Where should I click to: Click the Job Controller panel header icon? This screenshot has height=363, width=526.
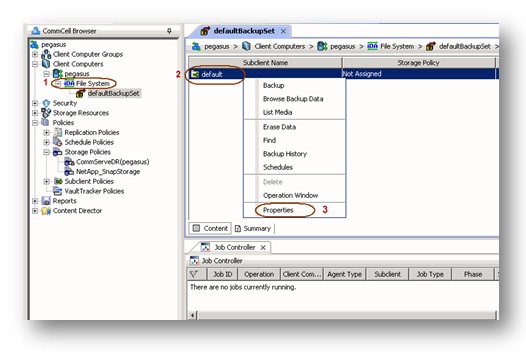(x=194, y=260)
